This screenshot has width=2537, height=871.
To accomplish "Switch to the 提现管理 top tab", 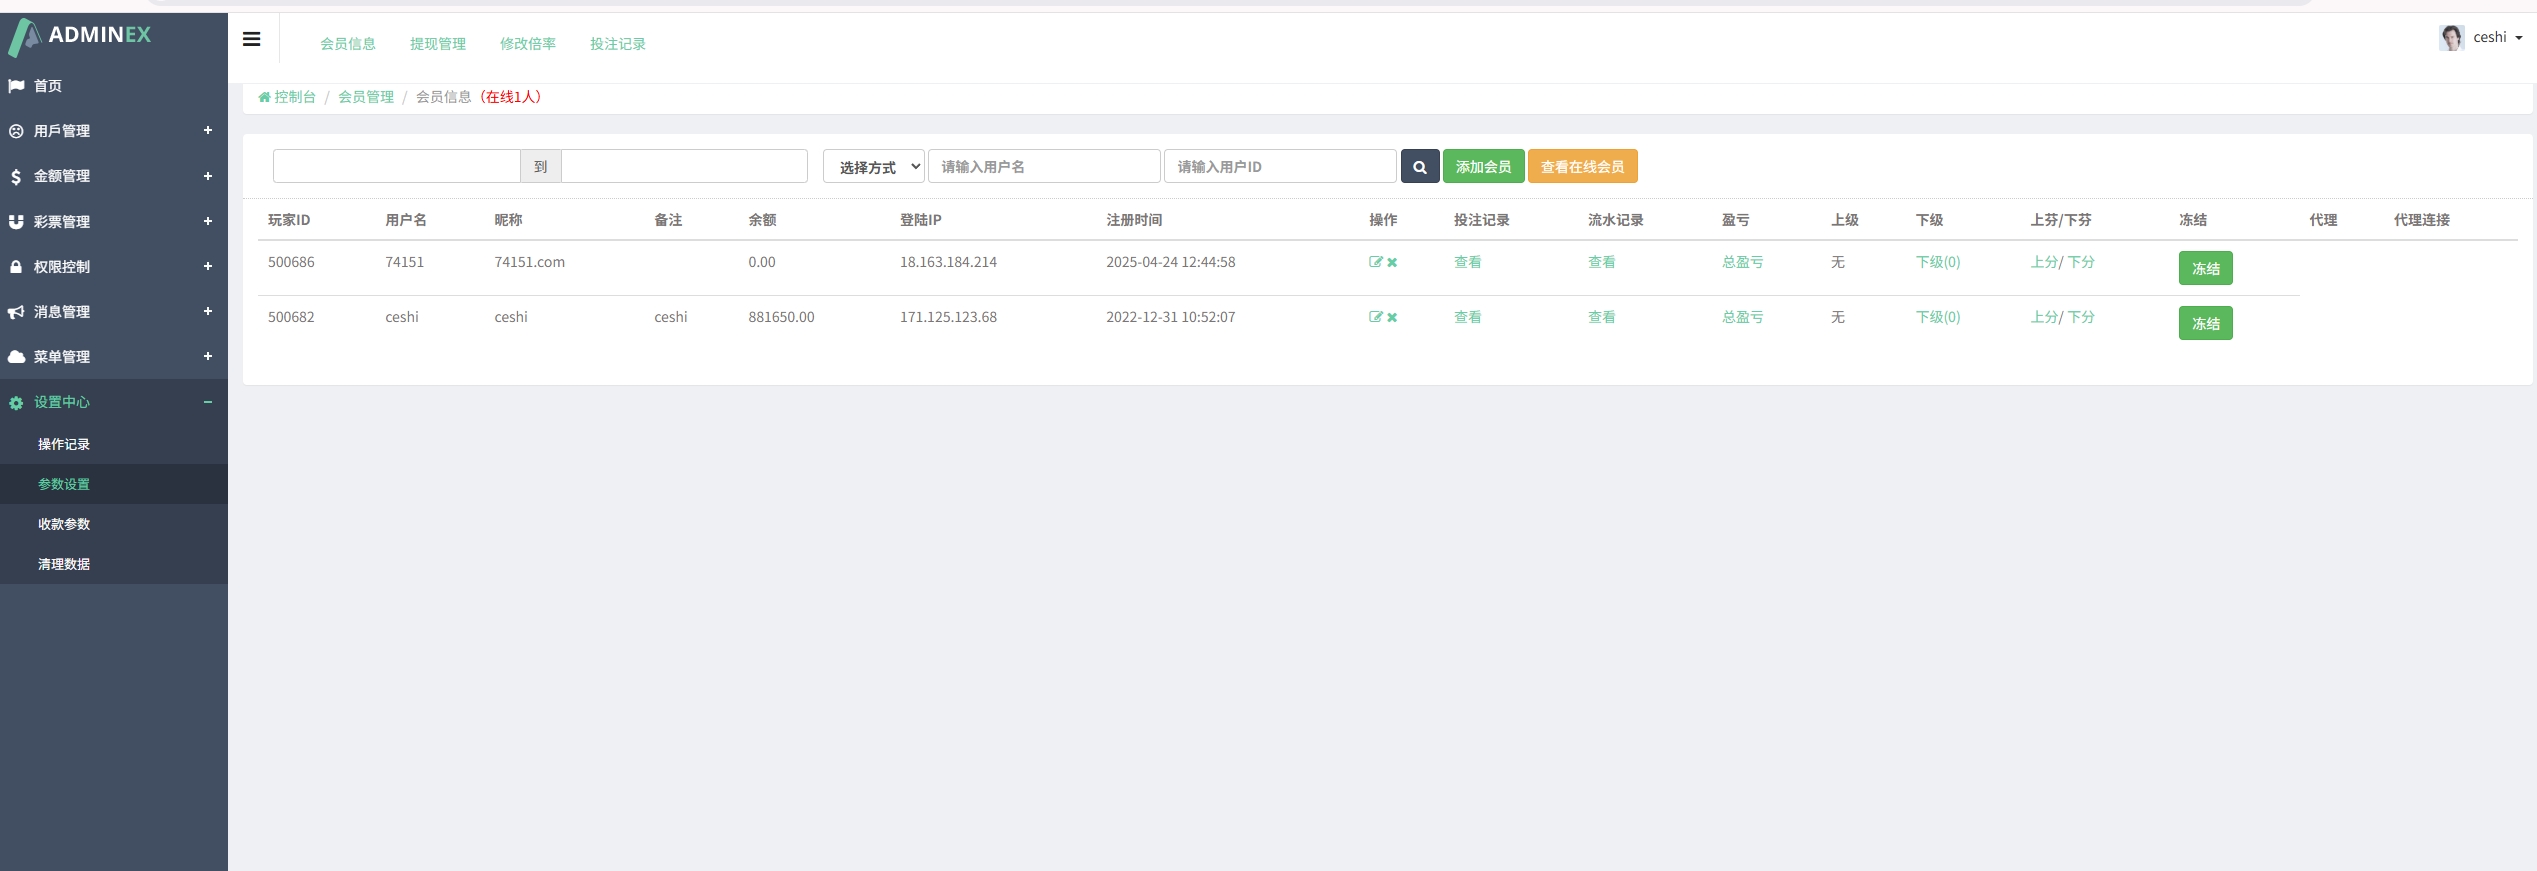I will tap(438, 44).
